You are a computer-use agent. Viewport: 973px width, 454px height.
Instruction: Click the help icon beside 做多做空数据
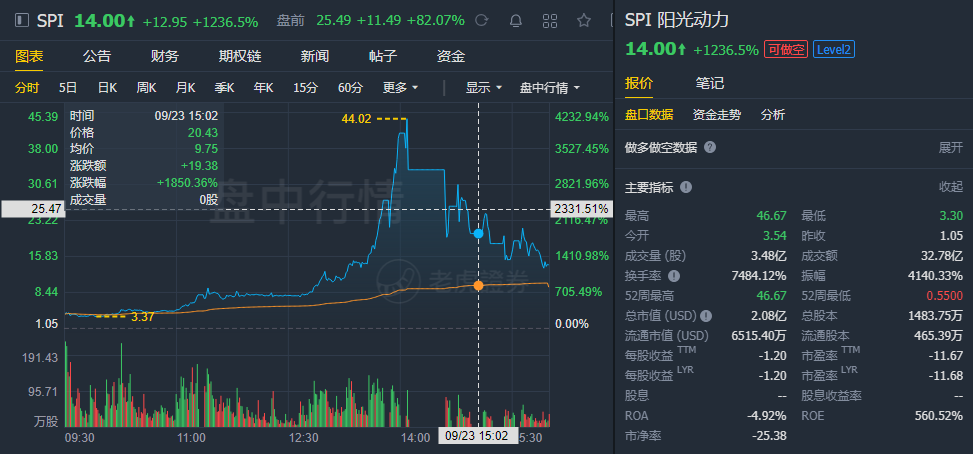(710, 148)
